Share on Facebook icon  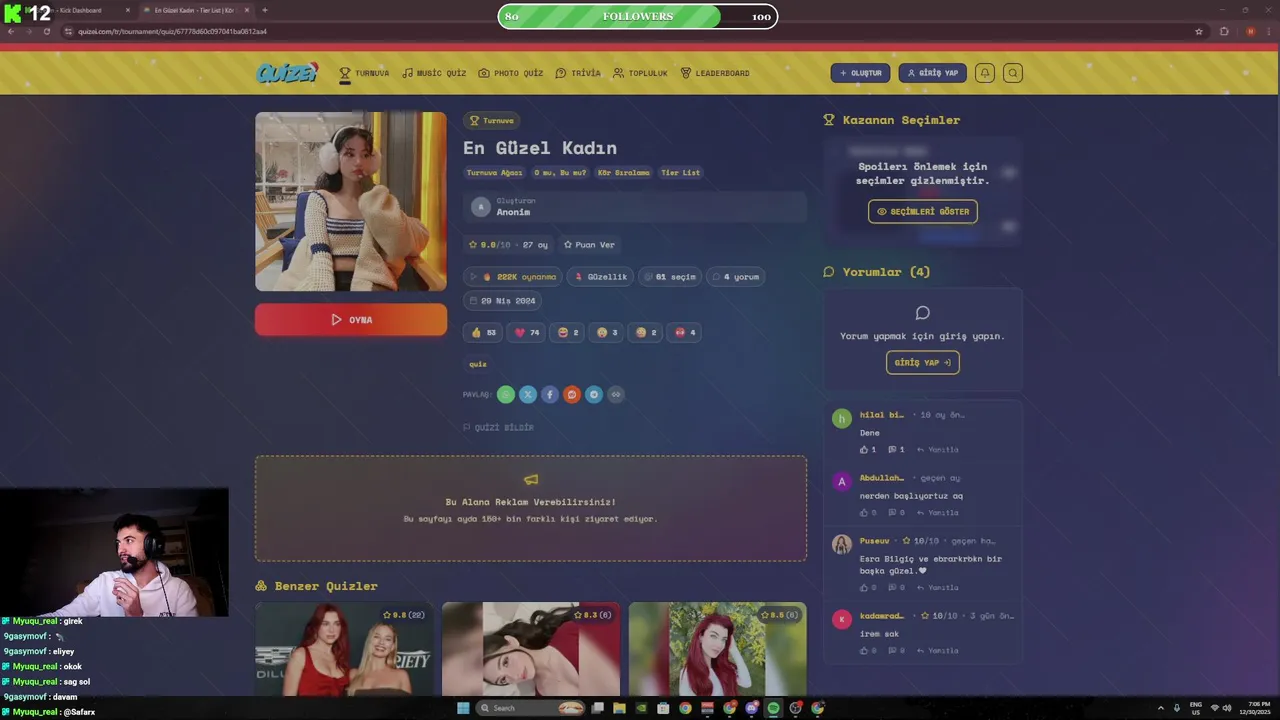click(550, 395)
